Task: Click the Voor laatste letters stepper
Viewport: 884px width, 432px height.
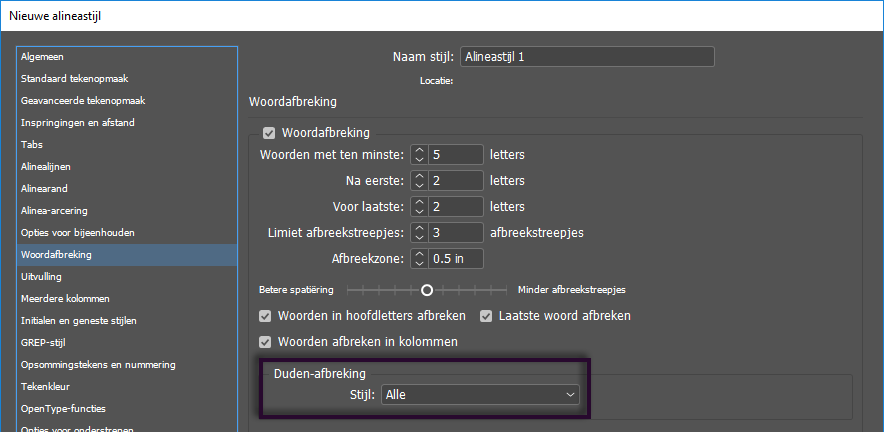Action: click(419, 207)
